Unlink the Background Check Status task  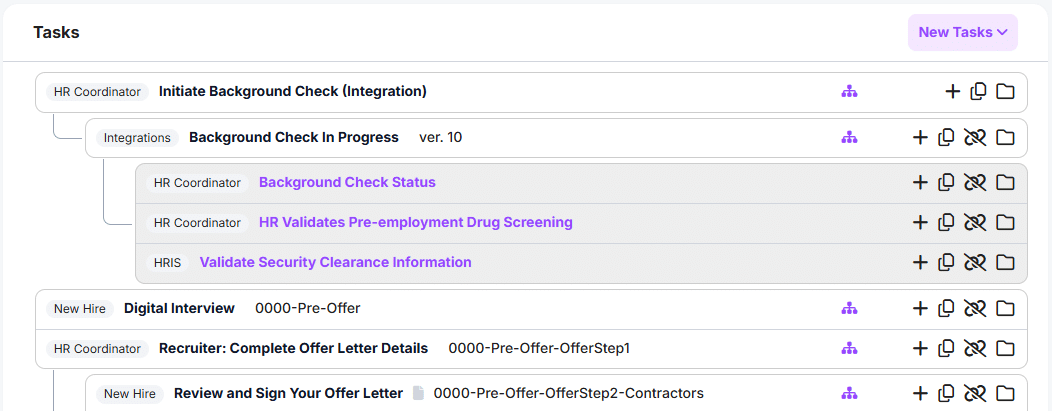(975, 183)
